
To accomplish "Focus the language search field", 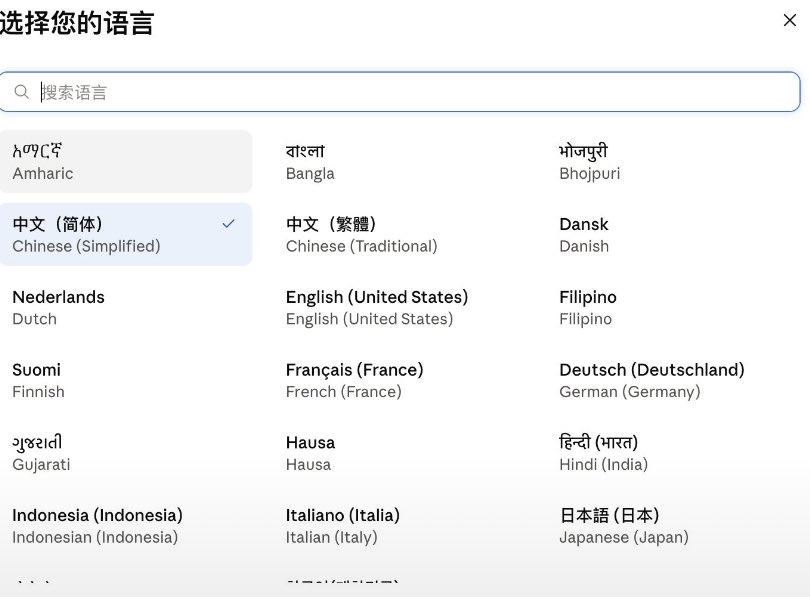I will 399,92.
